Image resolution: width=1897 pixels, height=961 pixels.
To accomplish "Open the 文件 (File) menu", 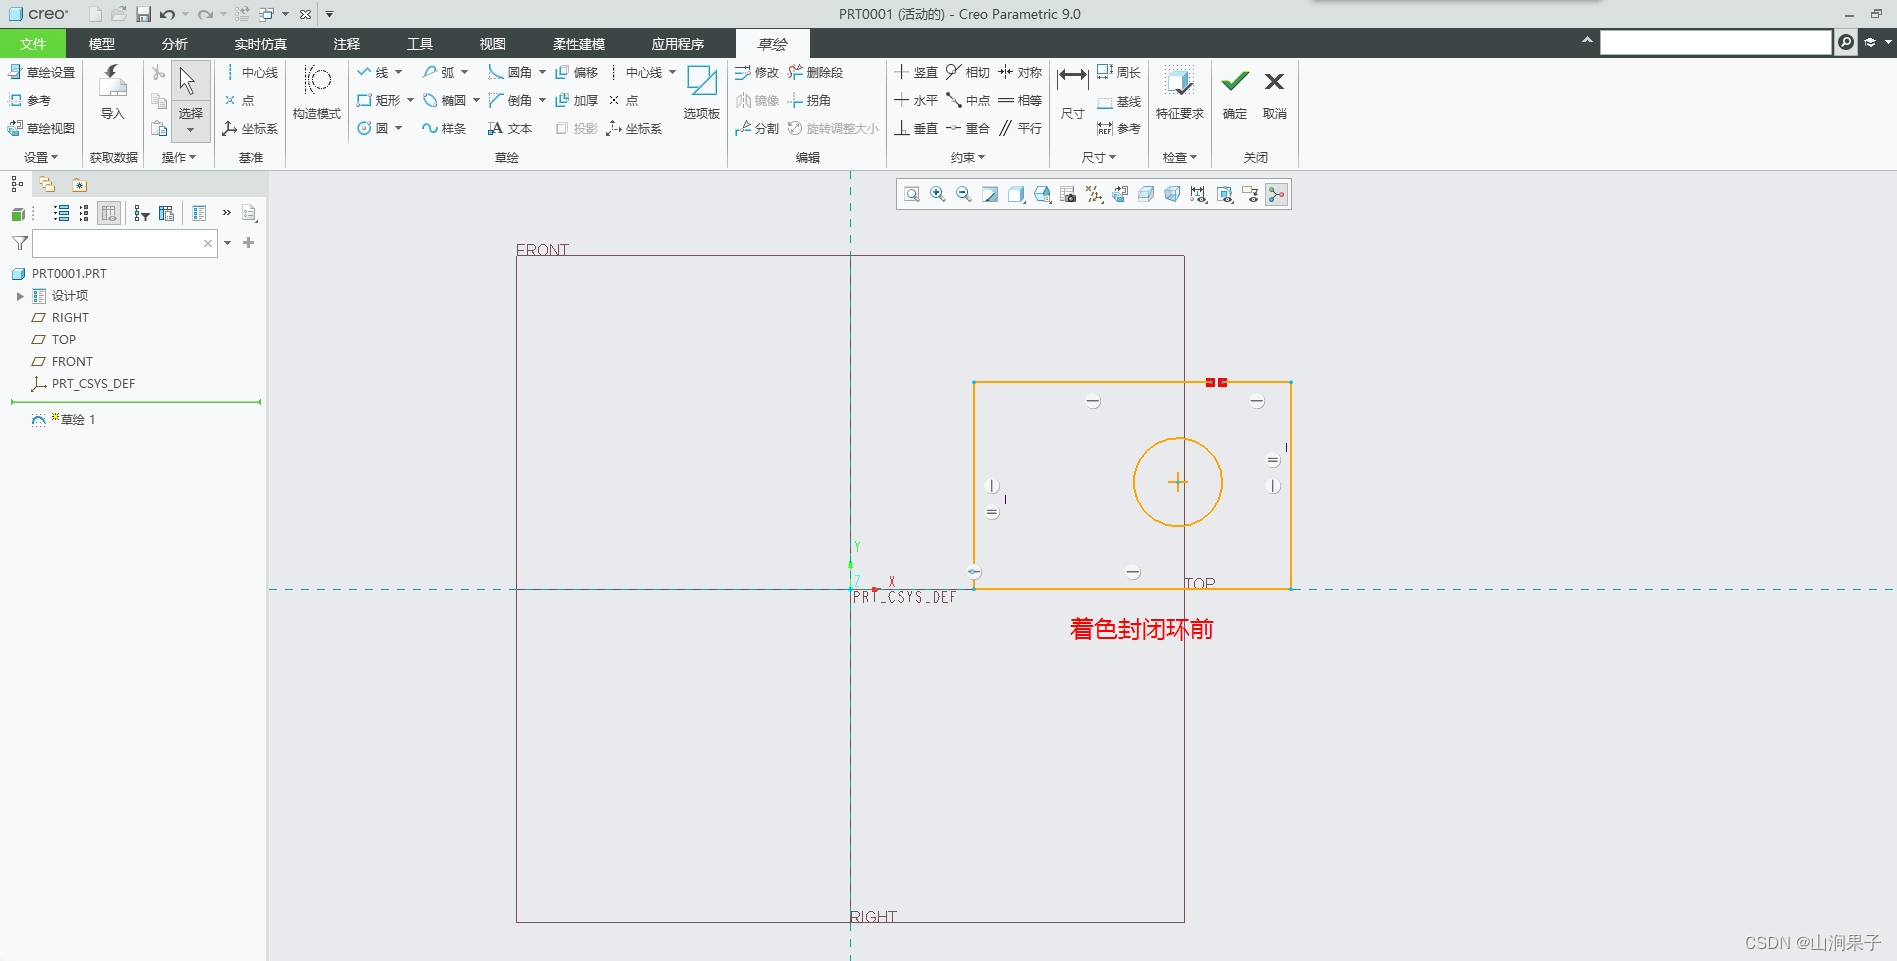I will [32, 44].
